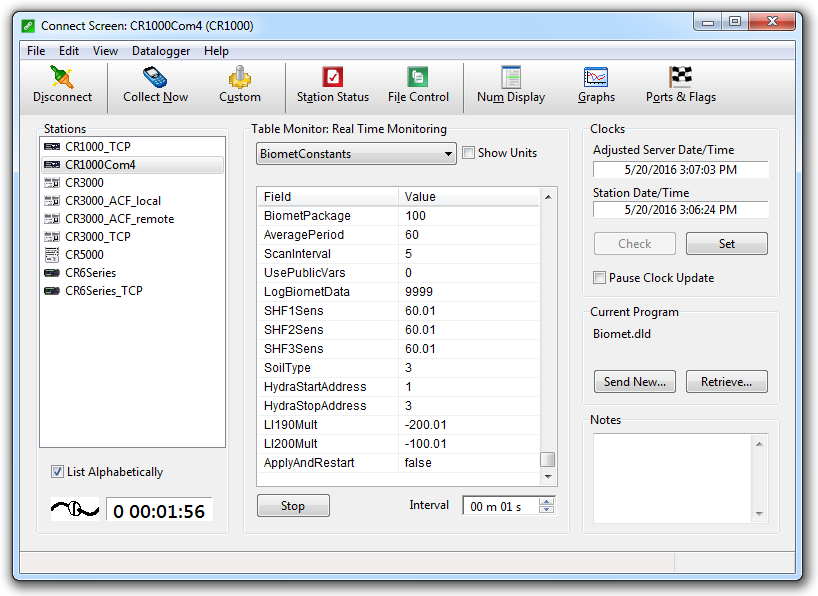Click the Collect Now phone icon
The width and height of the screenshot is (818, 596).
155,77
